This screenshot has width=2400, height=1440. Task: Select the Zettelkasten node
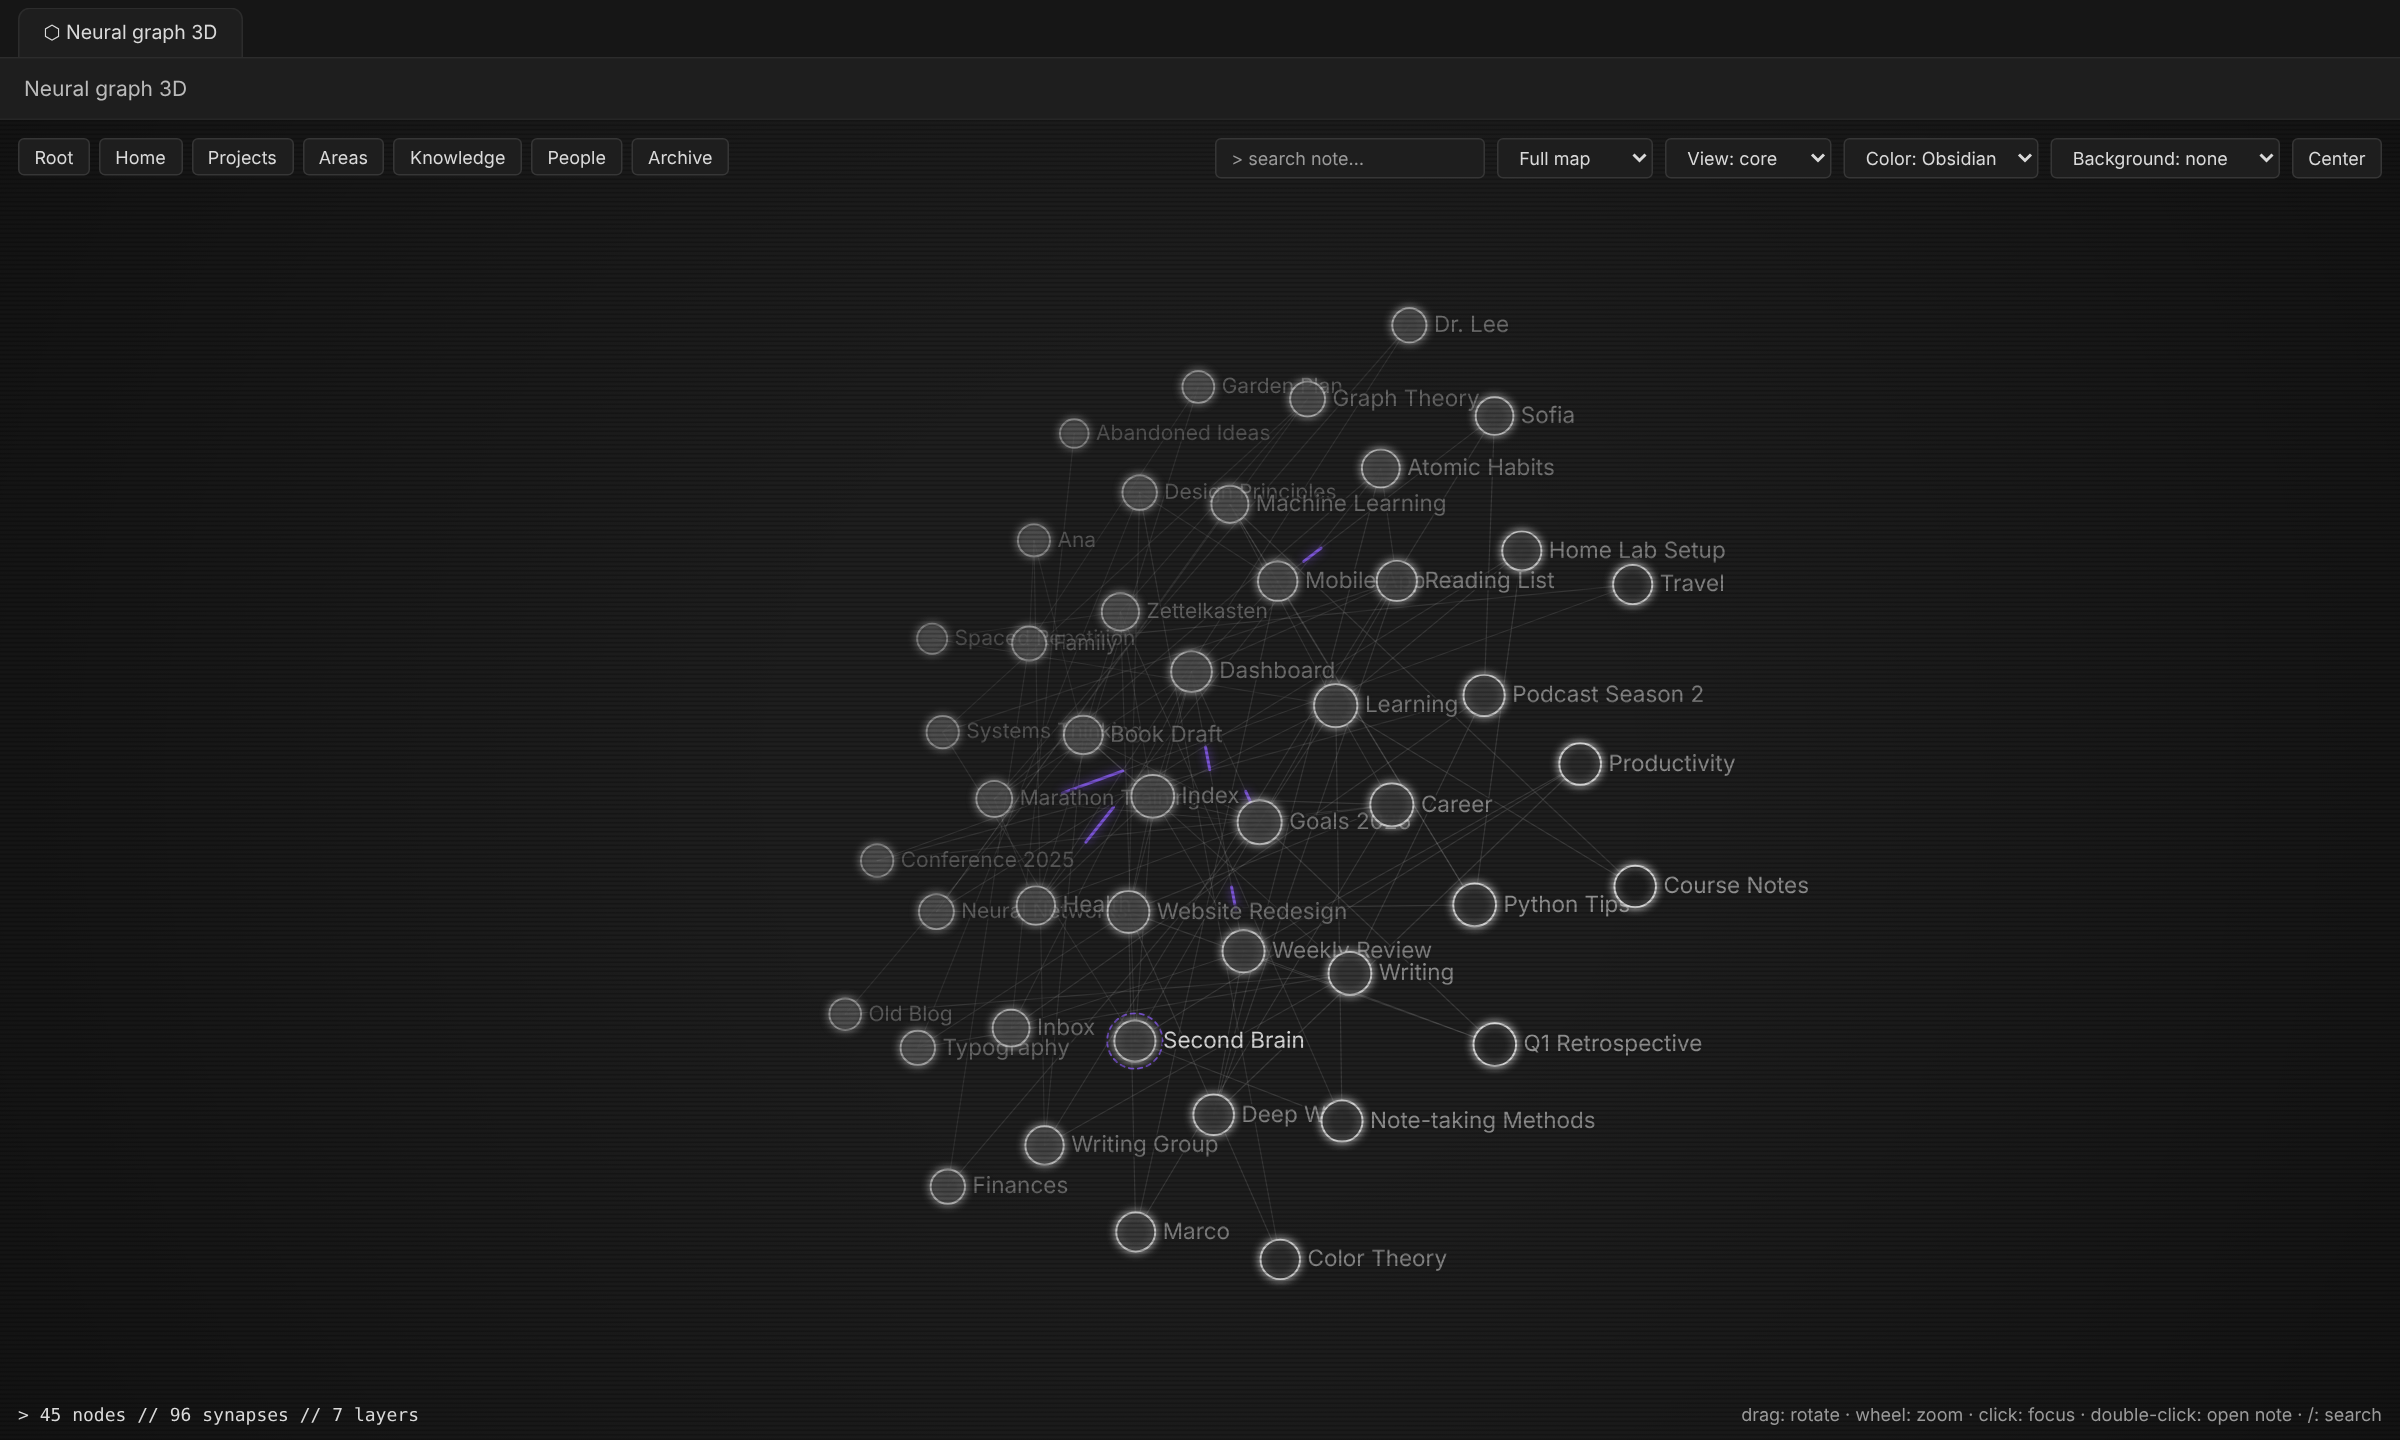click(x=1120, y=611)
